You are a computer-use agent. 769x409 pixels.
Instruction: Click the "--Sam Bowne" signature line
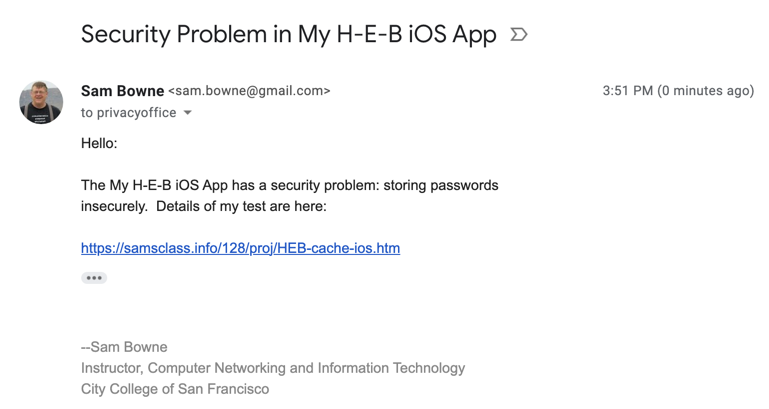(123, 347)
